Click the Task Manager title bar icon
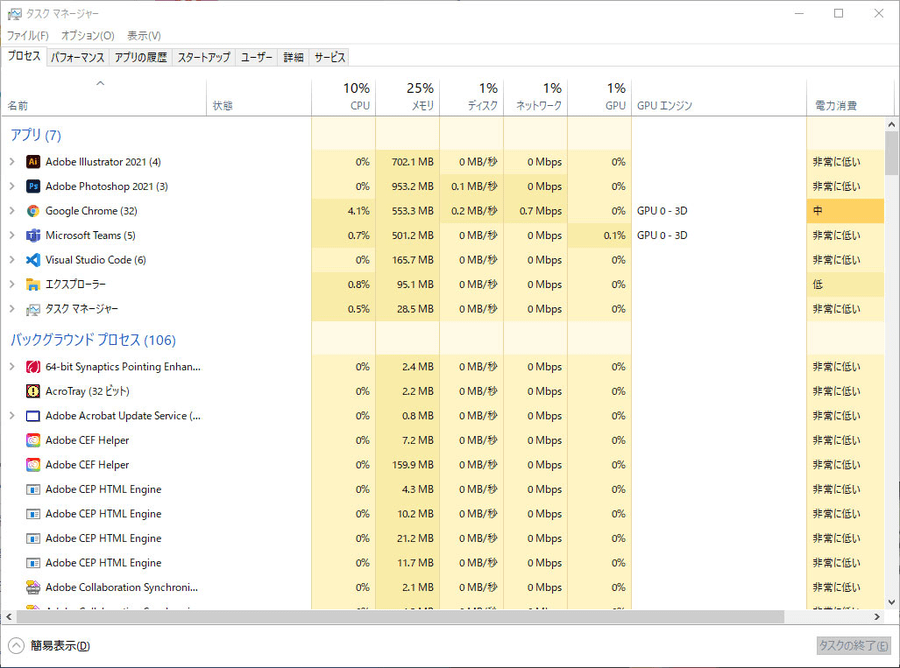This screenshot has width=900, height=668. tap(14, 13)
